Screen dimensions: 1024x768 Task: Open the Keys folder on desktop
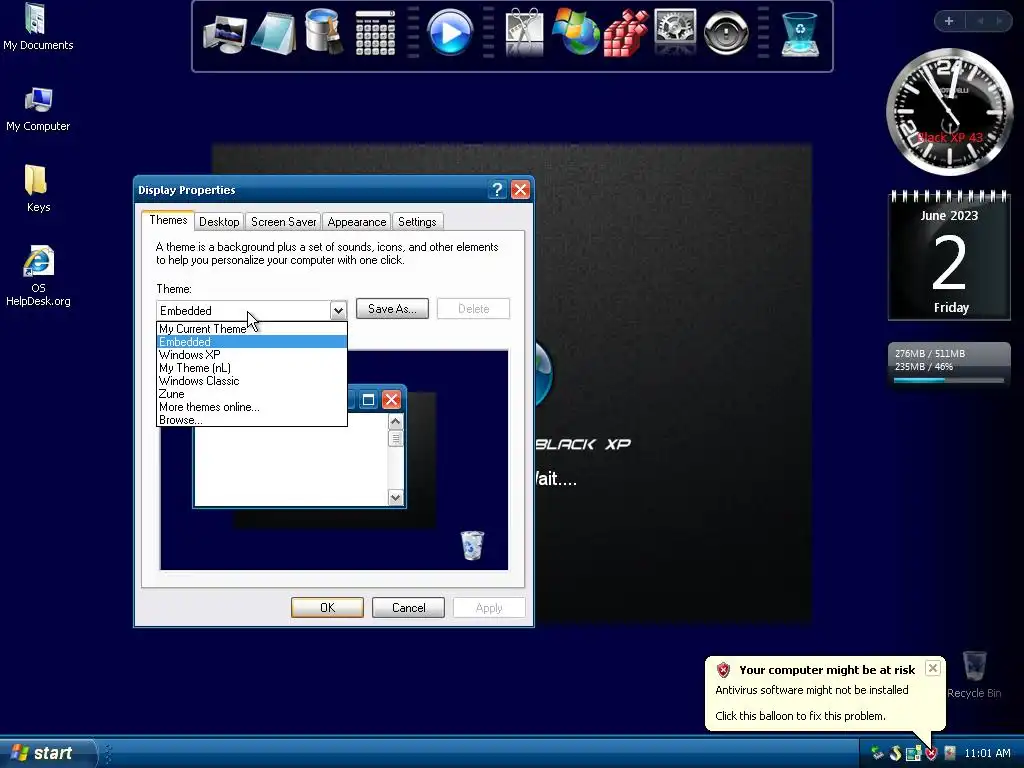click(38, 189)
